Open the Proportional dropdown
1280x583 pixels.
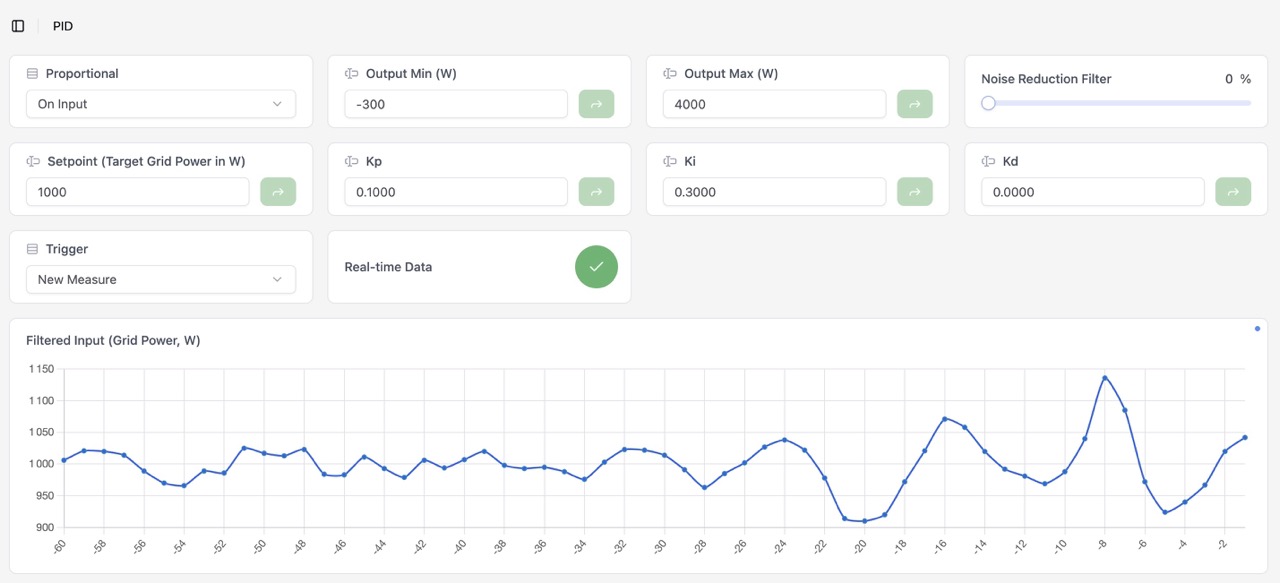(160, 104)
